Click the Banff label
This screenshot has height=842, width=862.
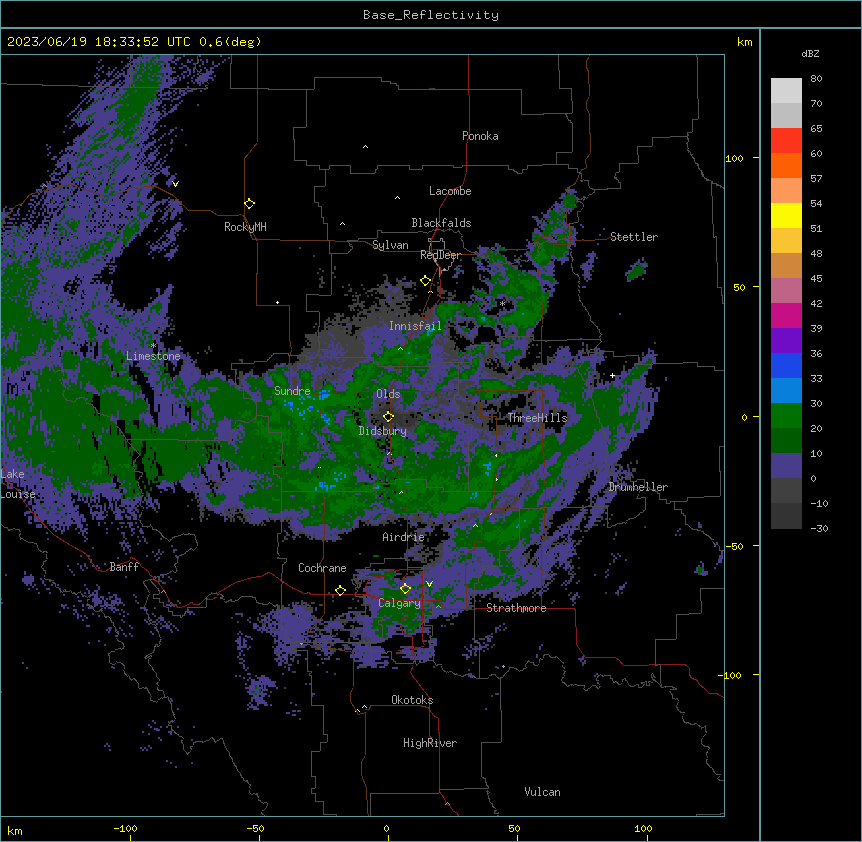[x=124, y=567]
